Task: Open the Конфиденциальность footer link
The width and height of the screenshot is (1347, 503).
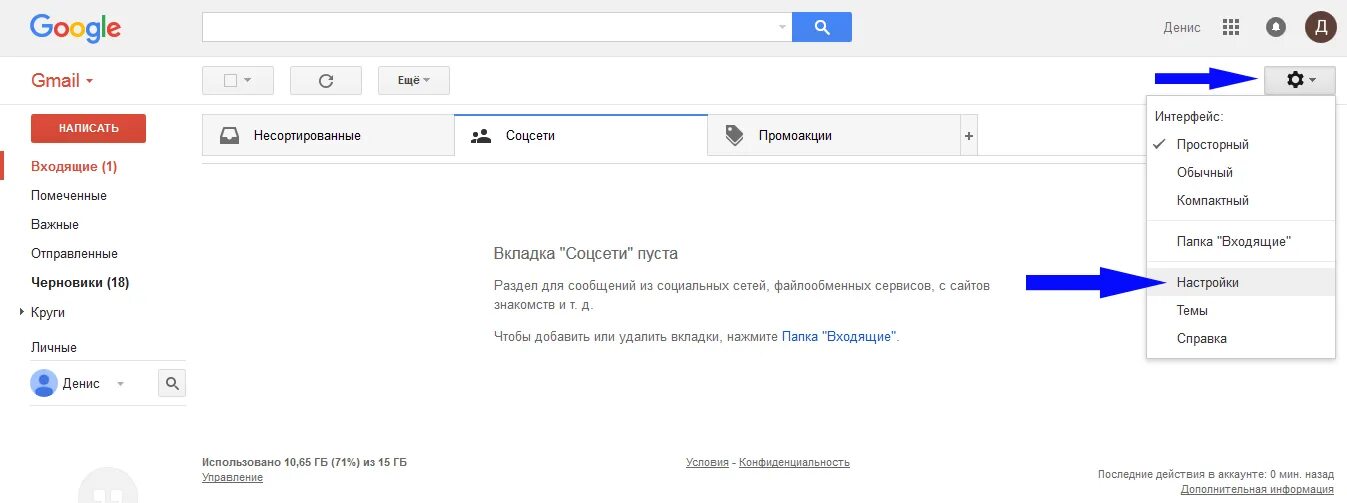Action: (795, 462)
